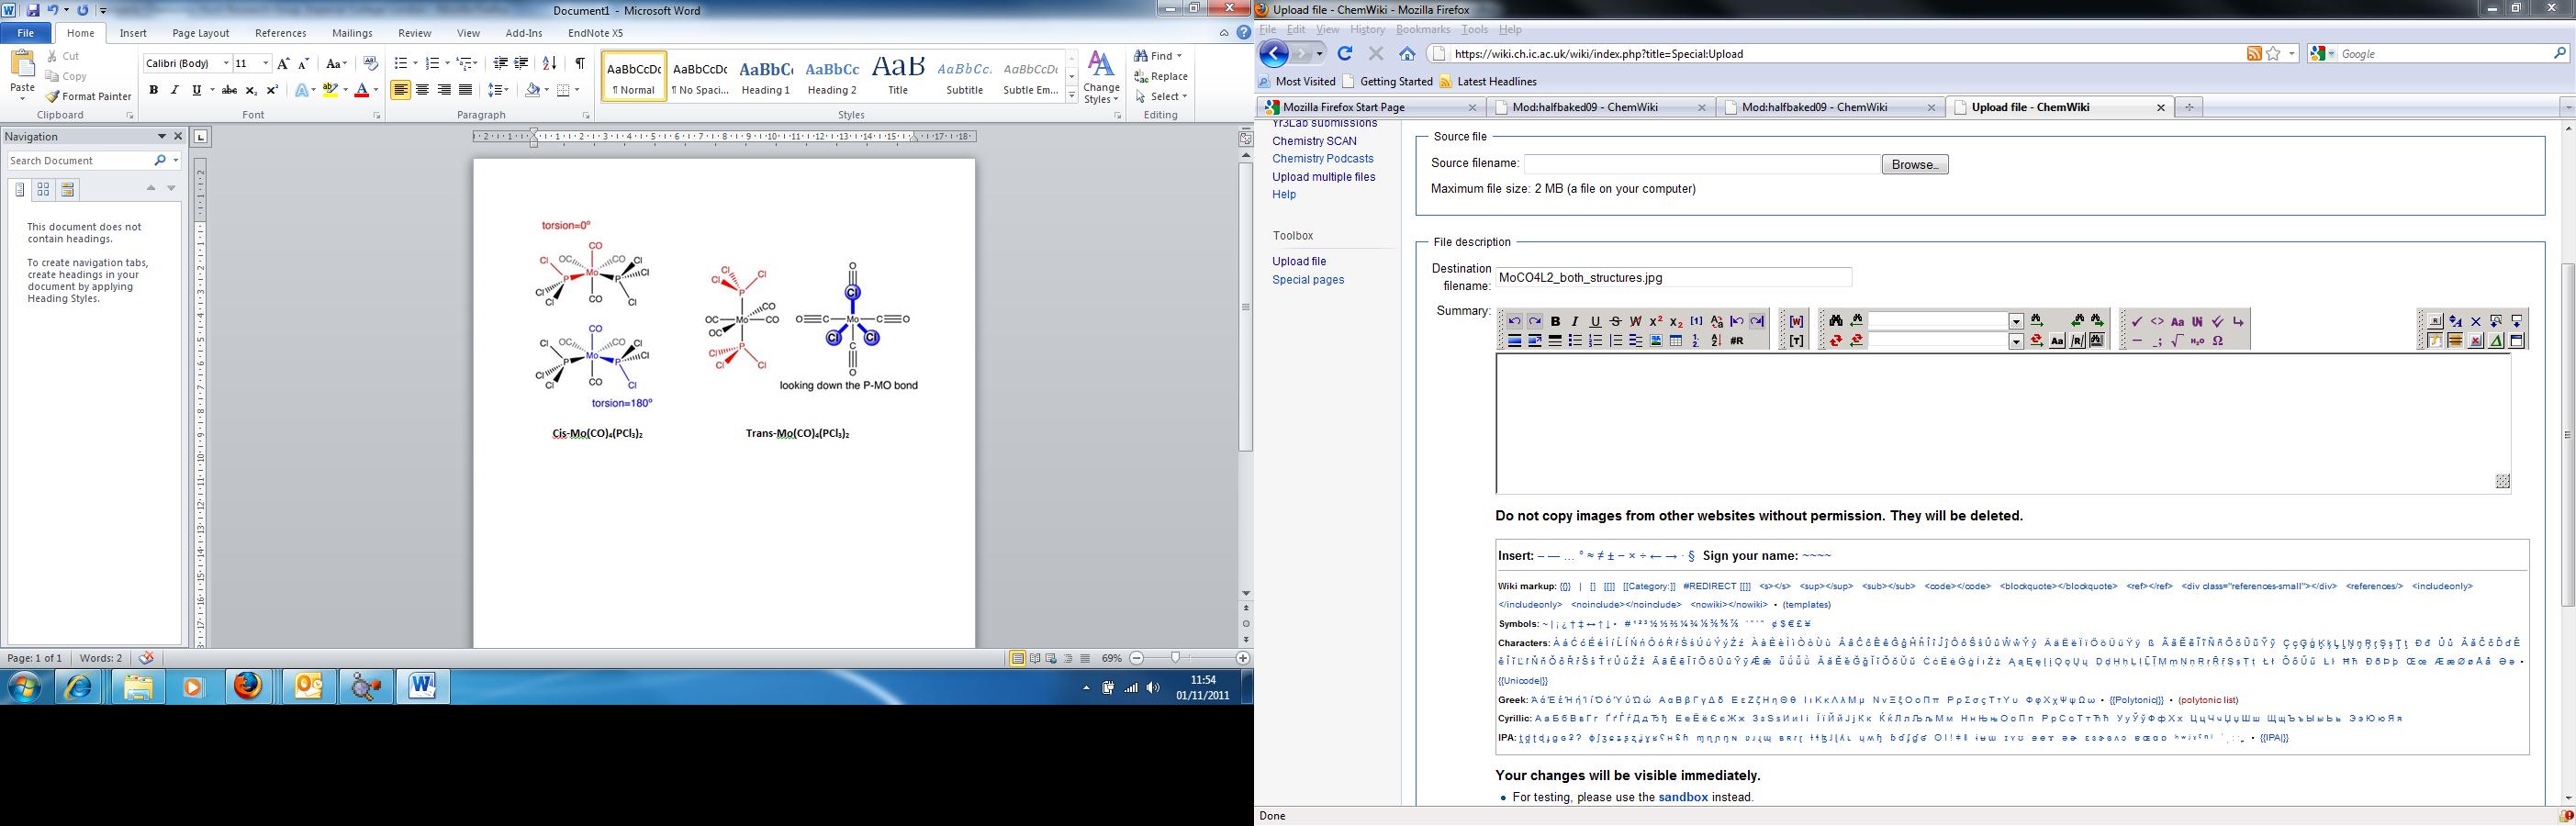This screenshot has height=826, width=2576.
Task: Open the Bookmarks menu in Firefox
Action: coord(1423,30)
